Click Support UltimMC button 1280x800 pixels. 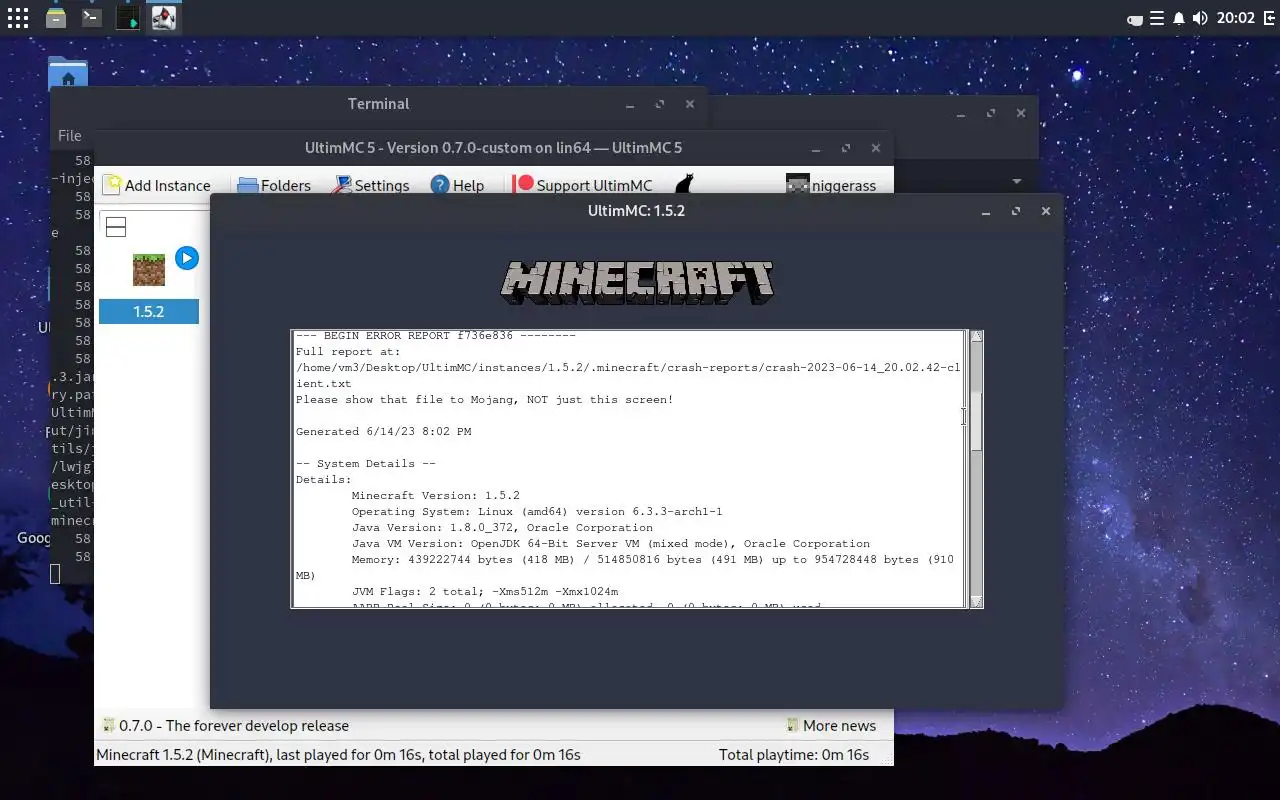583,185
